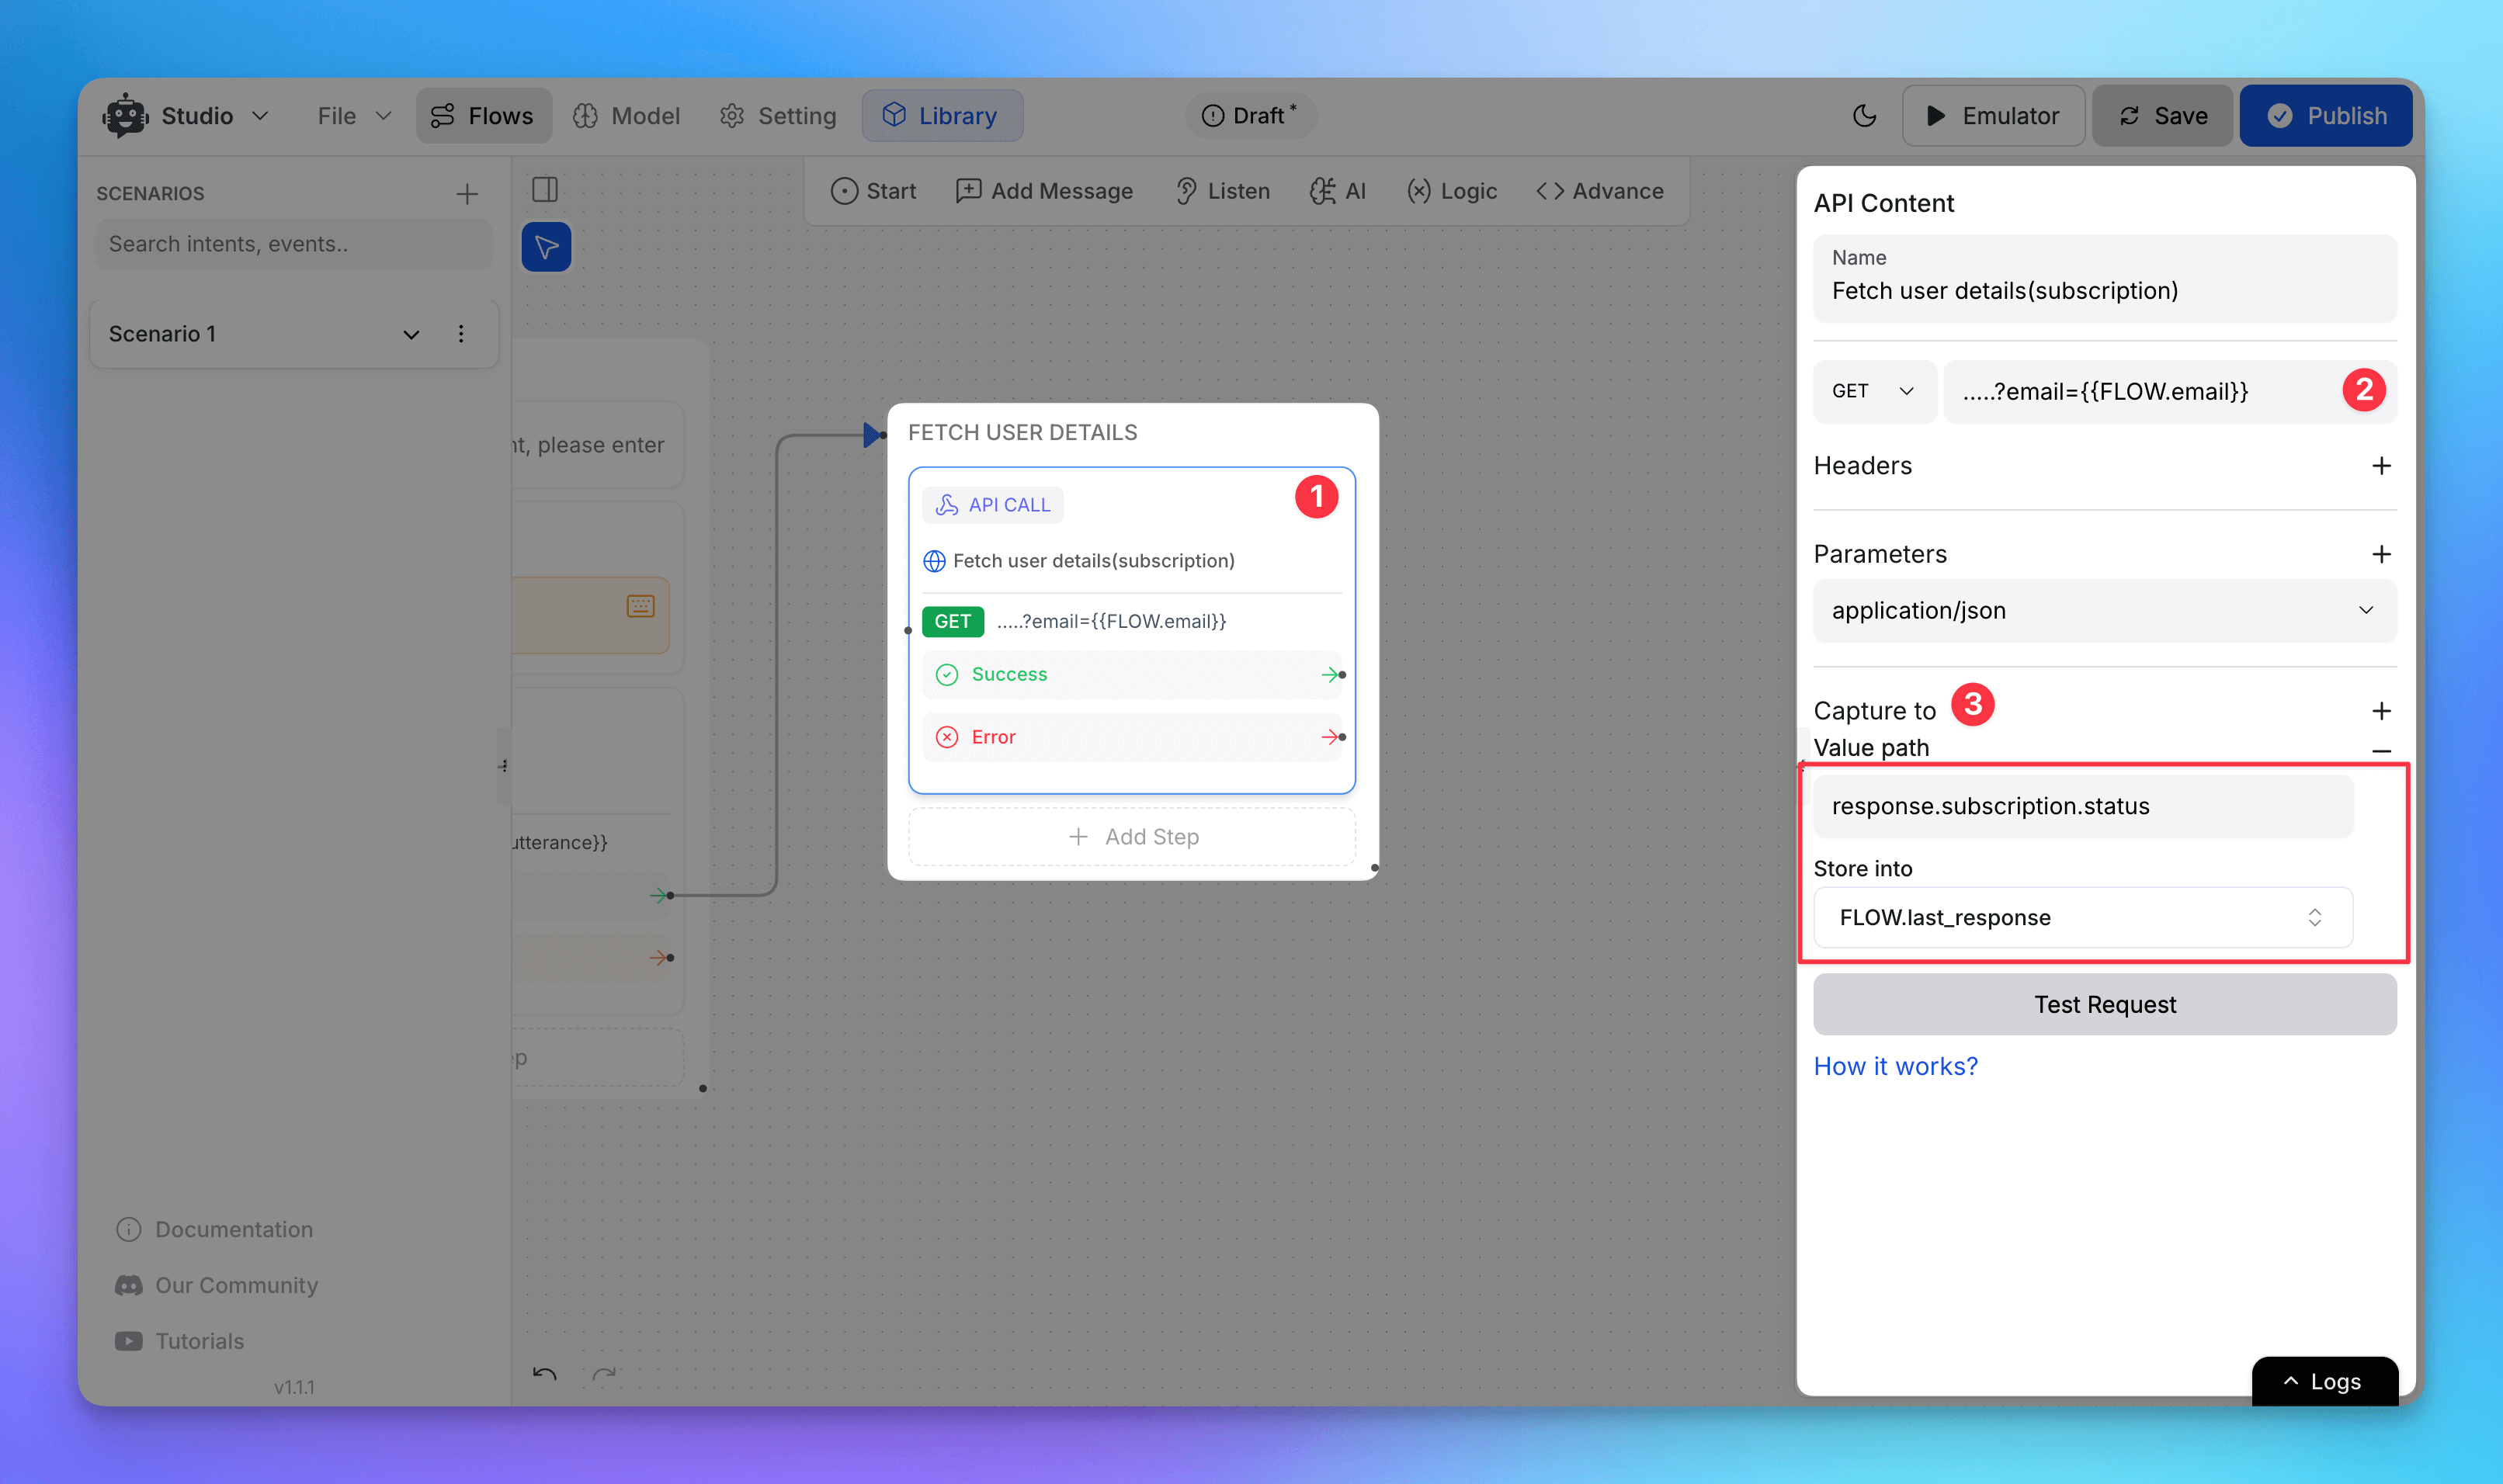The height and width of the screenshot is (1484, 2503).
Task: Launch the Emulator
Action: [x=1993, y=116]
